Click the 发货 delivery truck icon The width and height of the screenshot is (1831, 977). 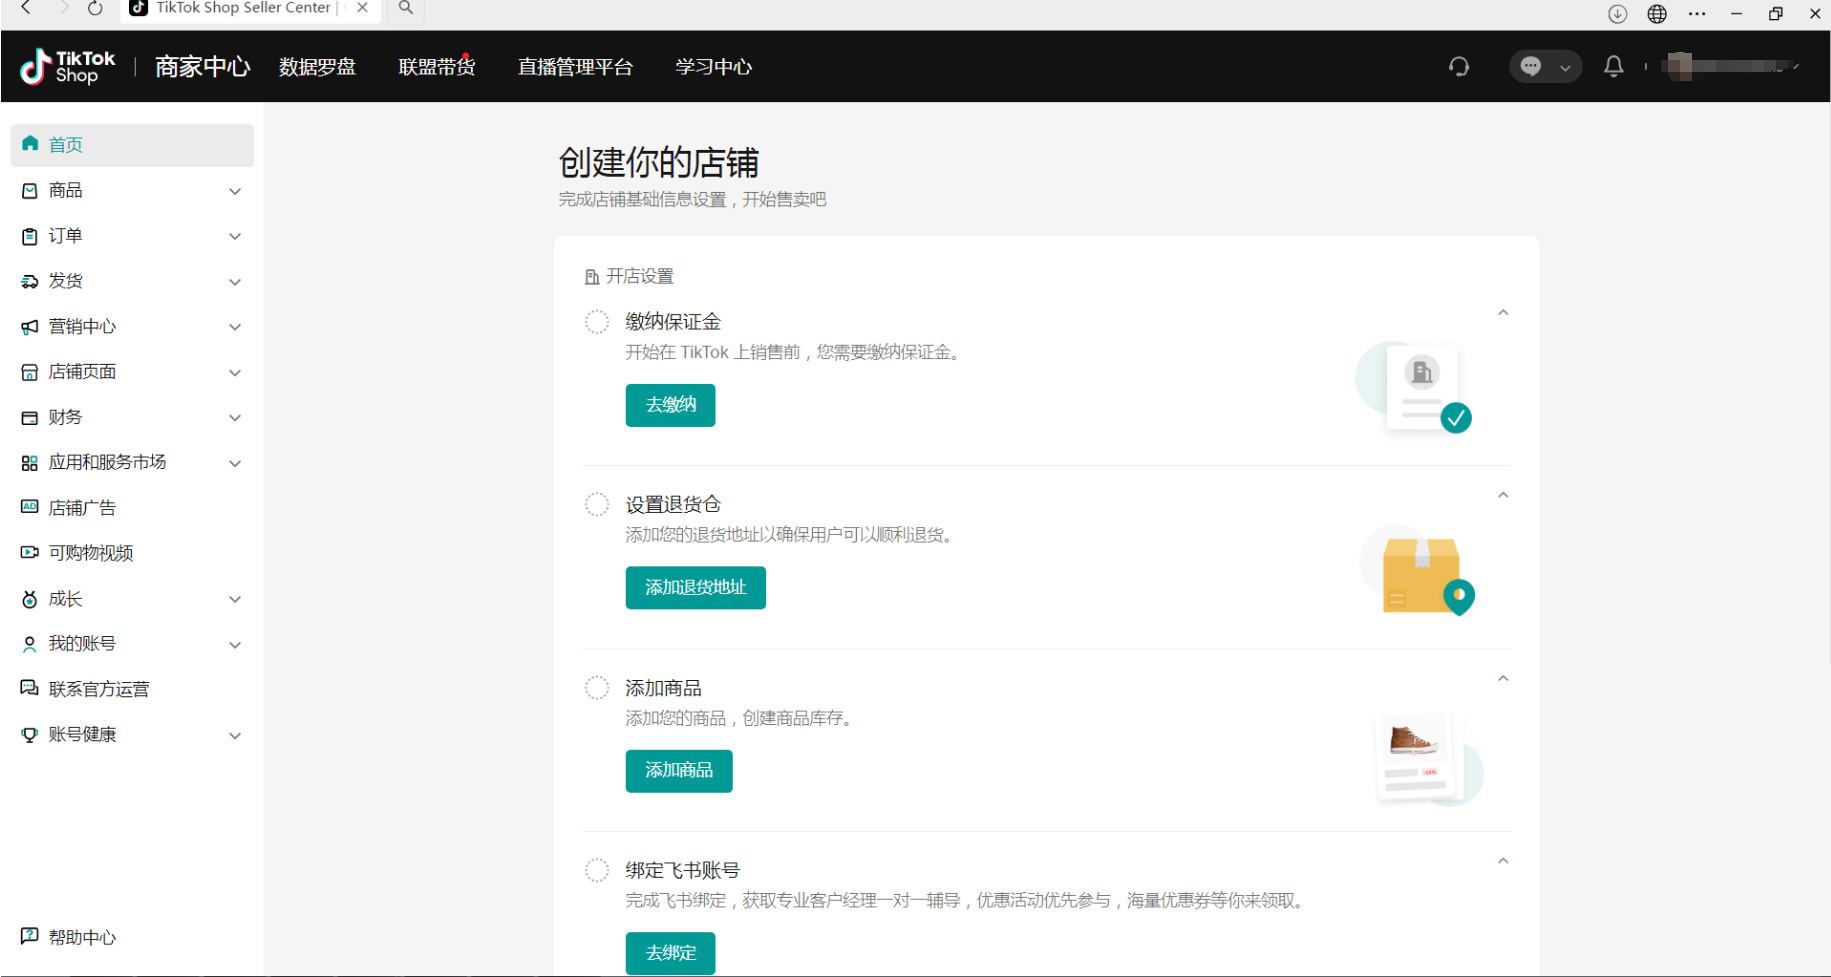pos(30,281)
